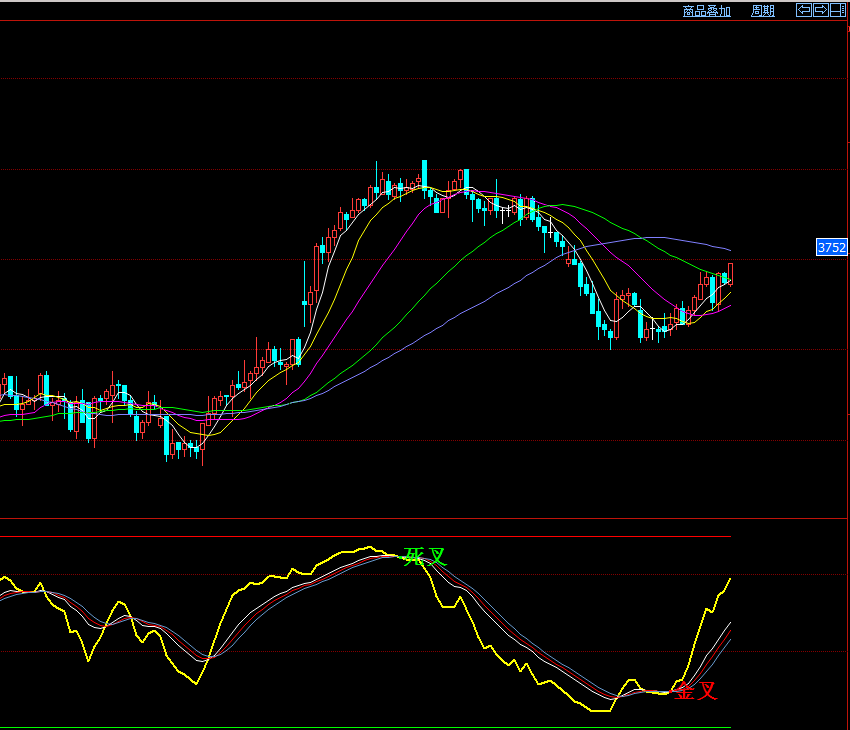Viewport: 850px width, 730px height.
Task: Open the 周期 period link
Action: point(763,11)
